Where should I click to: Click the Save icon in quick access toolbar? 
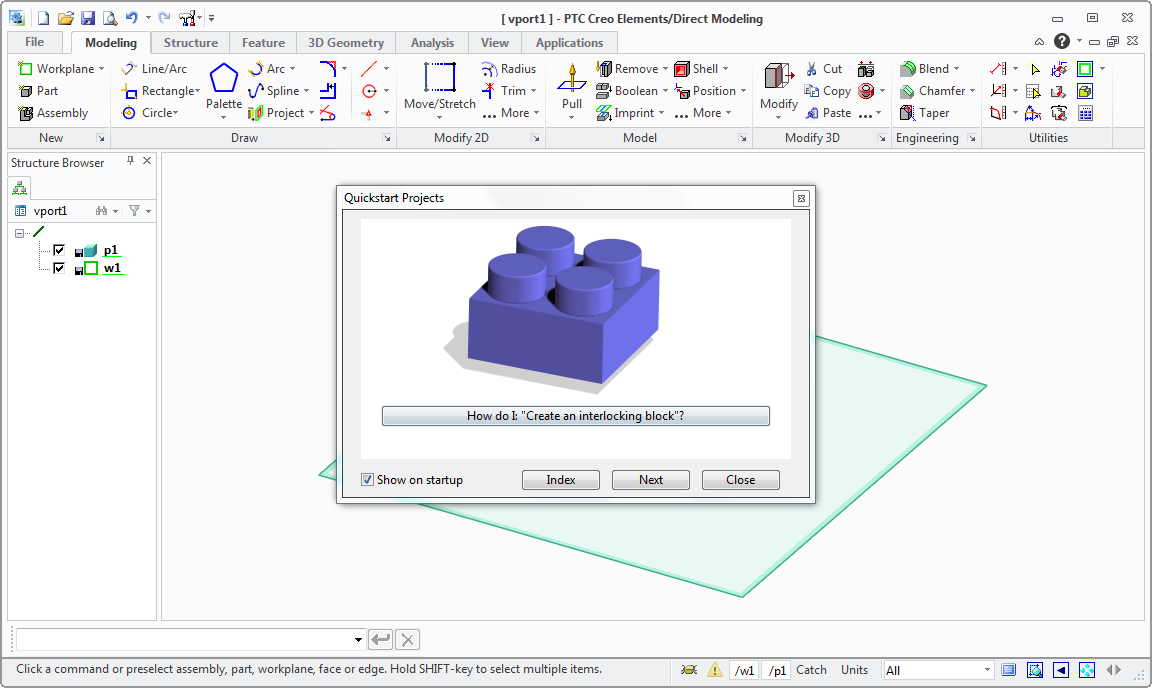coord(87,18)
